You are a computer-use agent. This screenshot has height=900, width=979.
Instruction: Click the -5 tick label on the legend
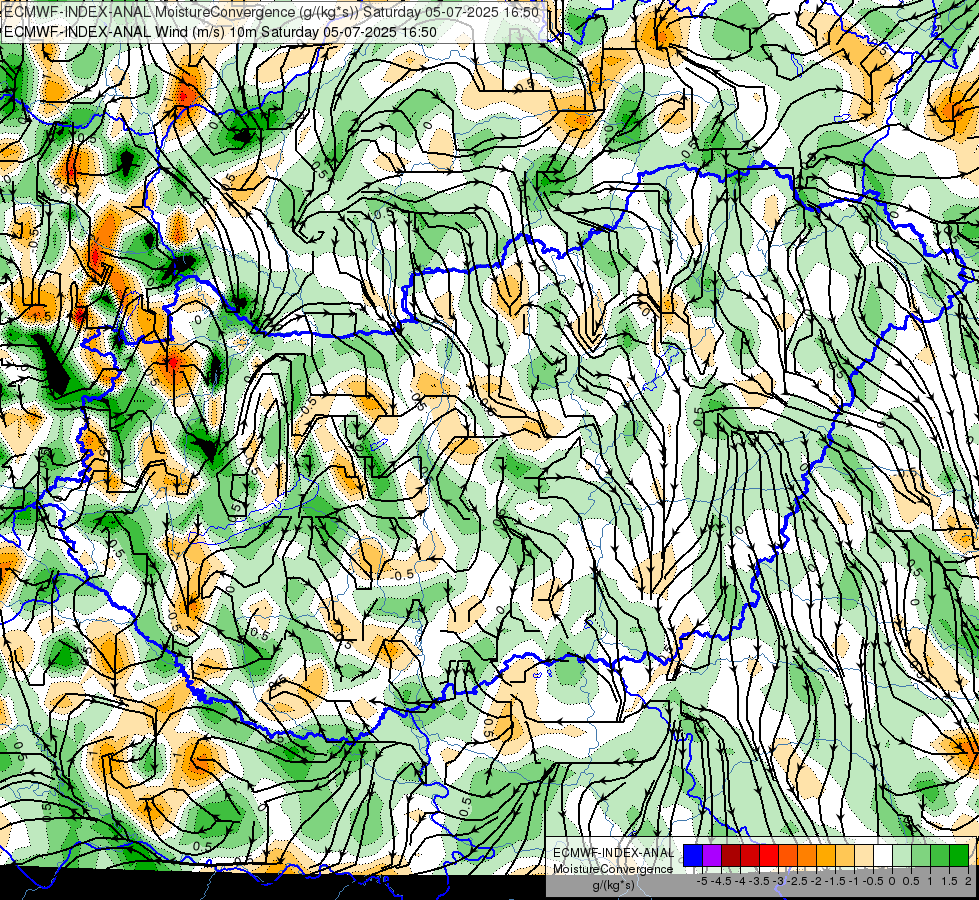702,881
